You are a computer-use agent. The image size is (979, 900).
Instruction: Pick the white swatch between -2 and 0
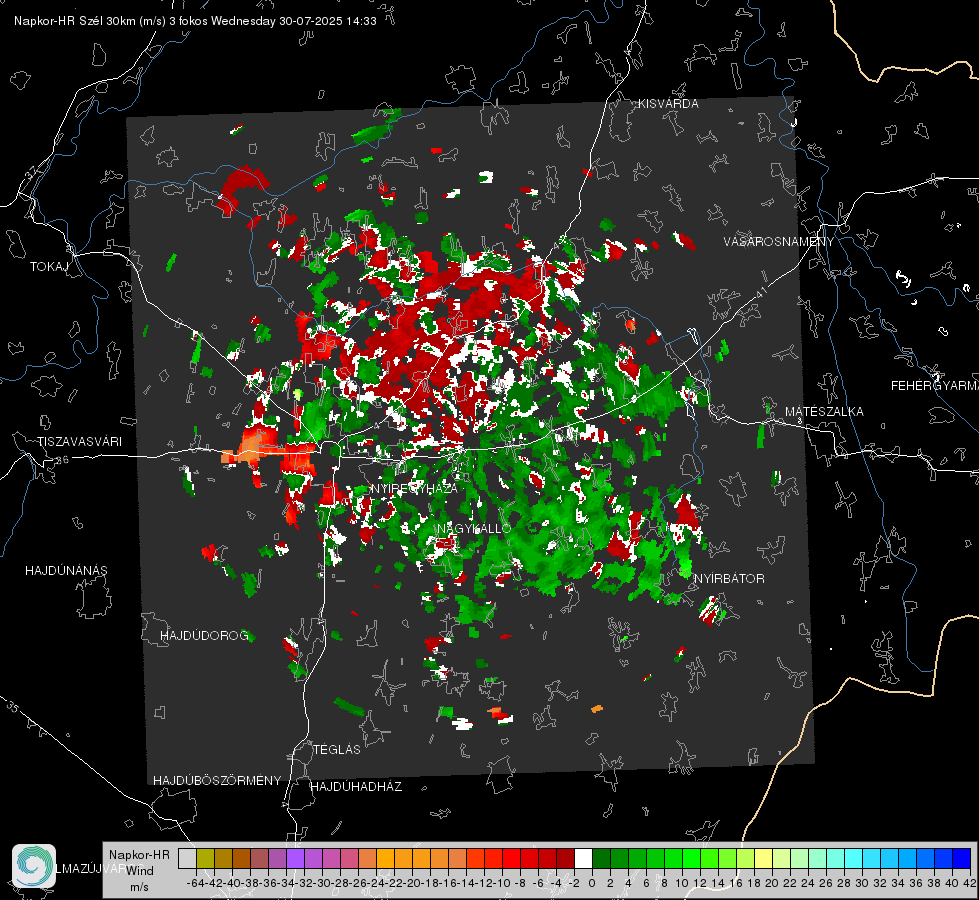pyautogui.click(x=583, y=858)
